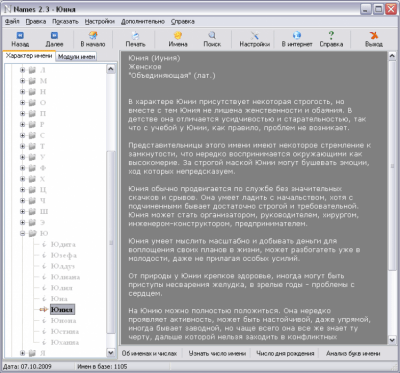Click the В интернет globe icon

click(297, 35)
